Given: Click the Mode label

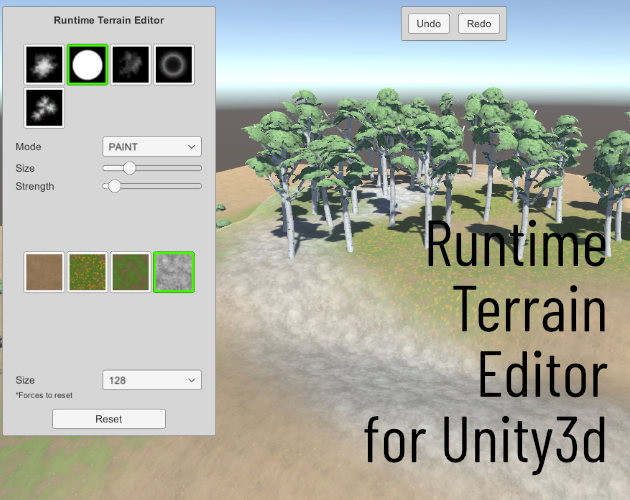Looking at the screenshot, I should [x=28, y=147].
